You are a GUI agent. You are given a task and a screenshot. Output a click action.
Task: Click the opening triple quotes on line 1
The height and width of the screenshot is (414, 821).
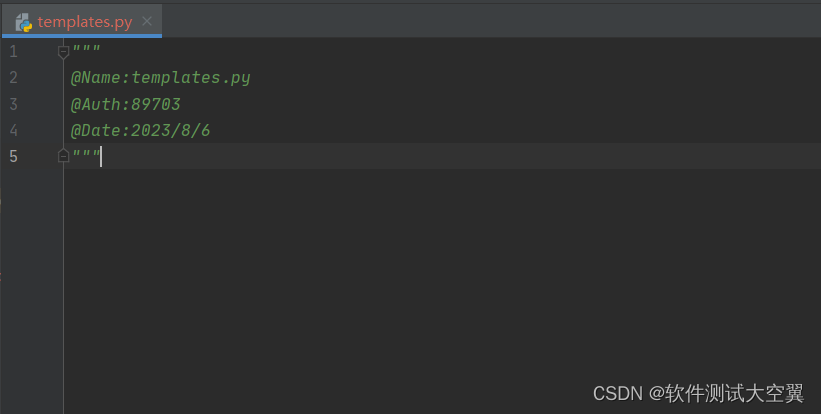(x=86, y=49)
